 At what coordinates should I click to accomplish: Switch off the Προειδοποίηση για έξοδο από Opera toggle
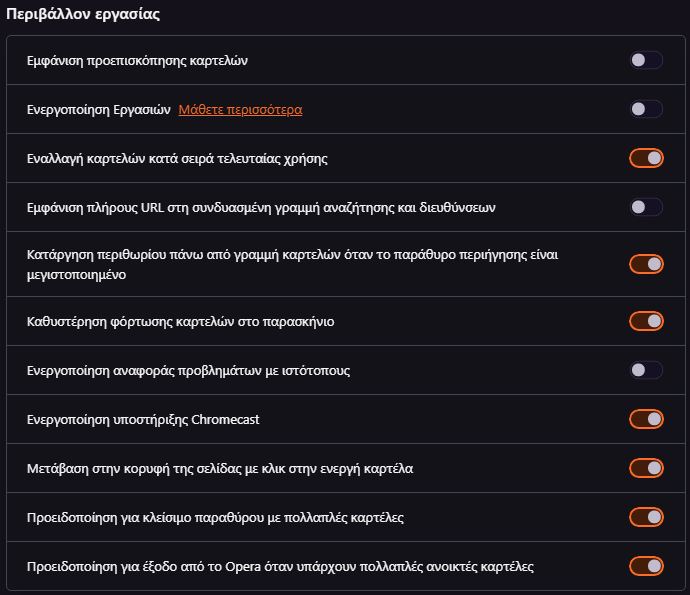tap(646, 566)
